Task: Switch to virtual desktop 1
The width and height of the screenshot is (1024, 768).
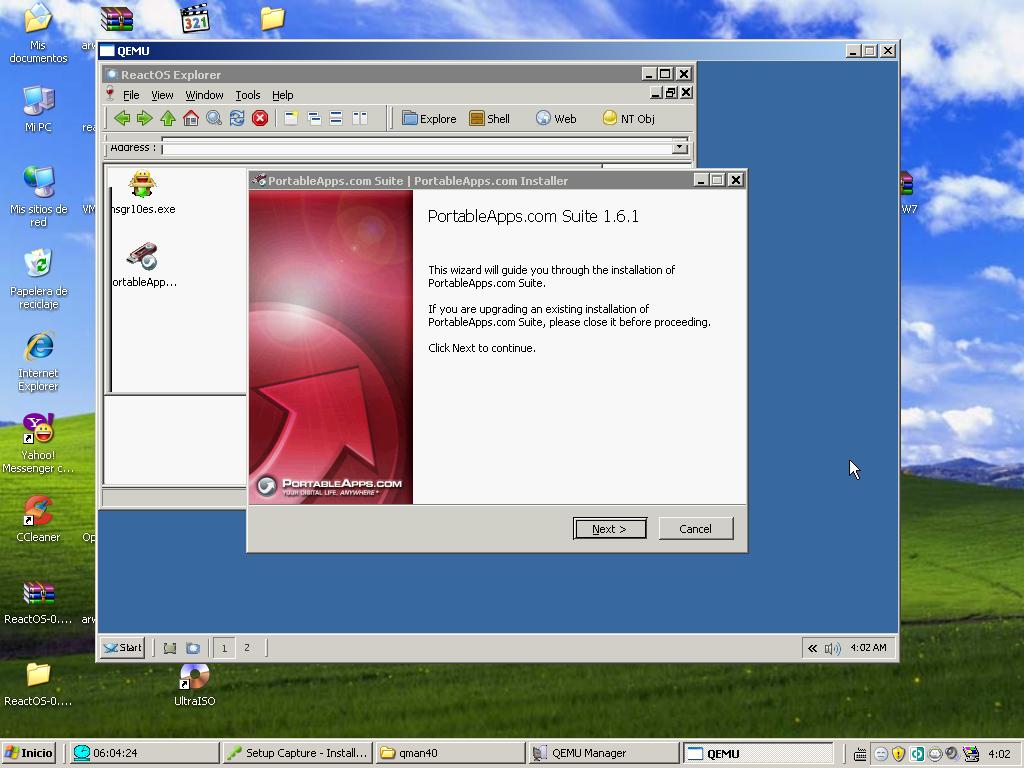Action: click(x=224, y=648)
